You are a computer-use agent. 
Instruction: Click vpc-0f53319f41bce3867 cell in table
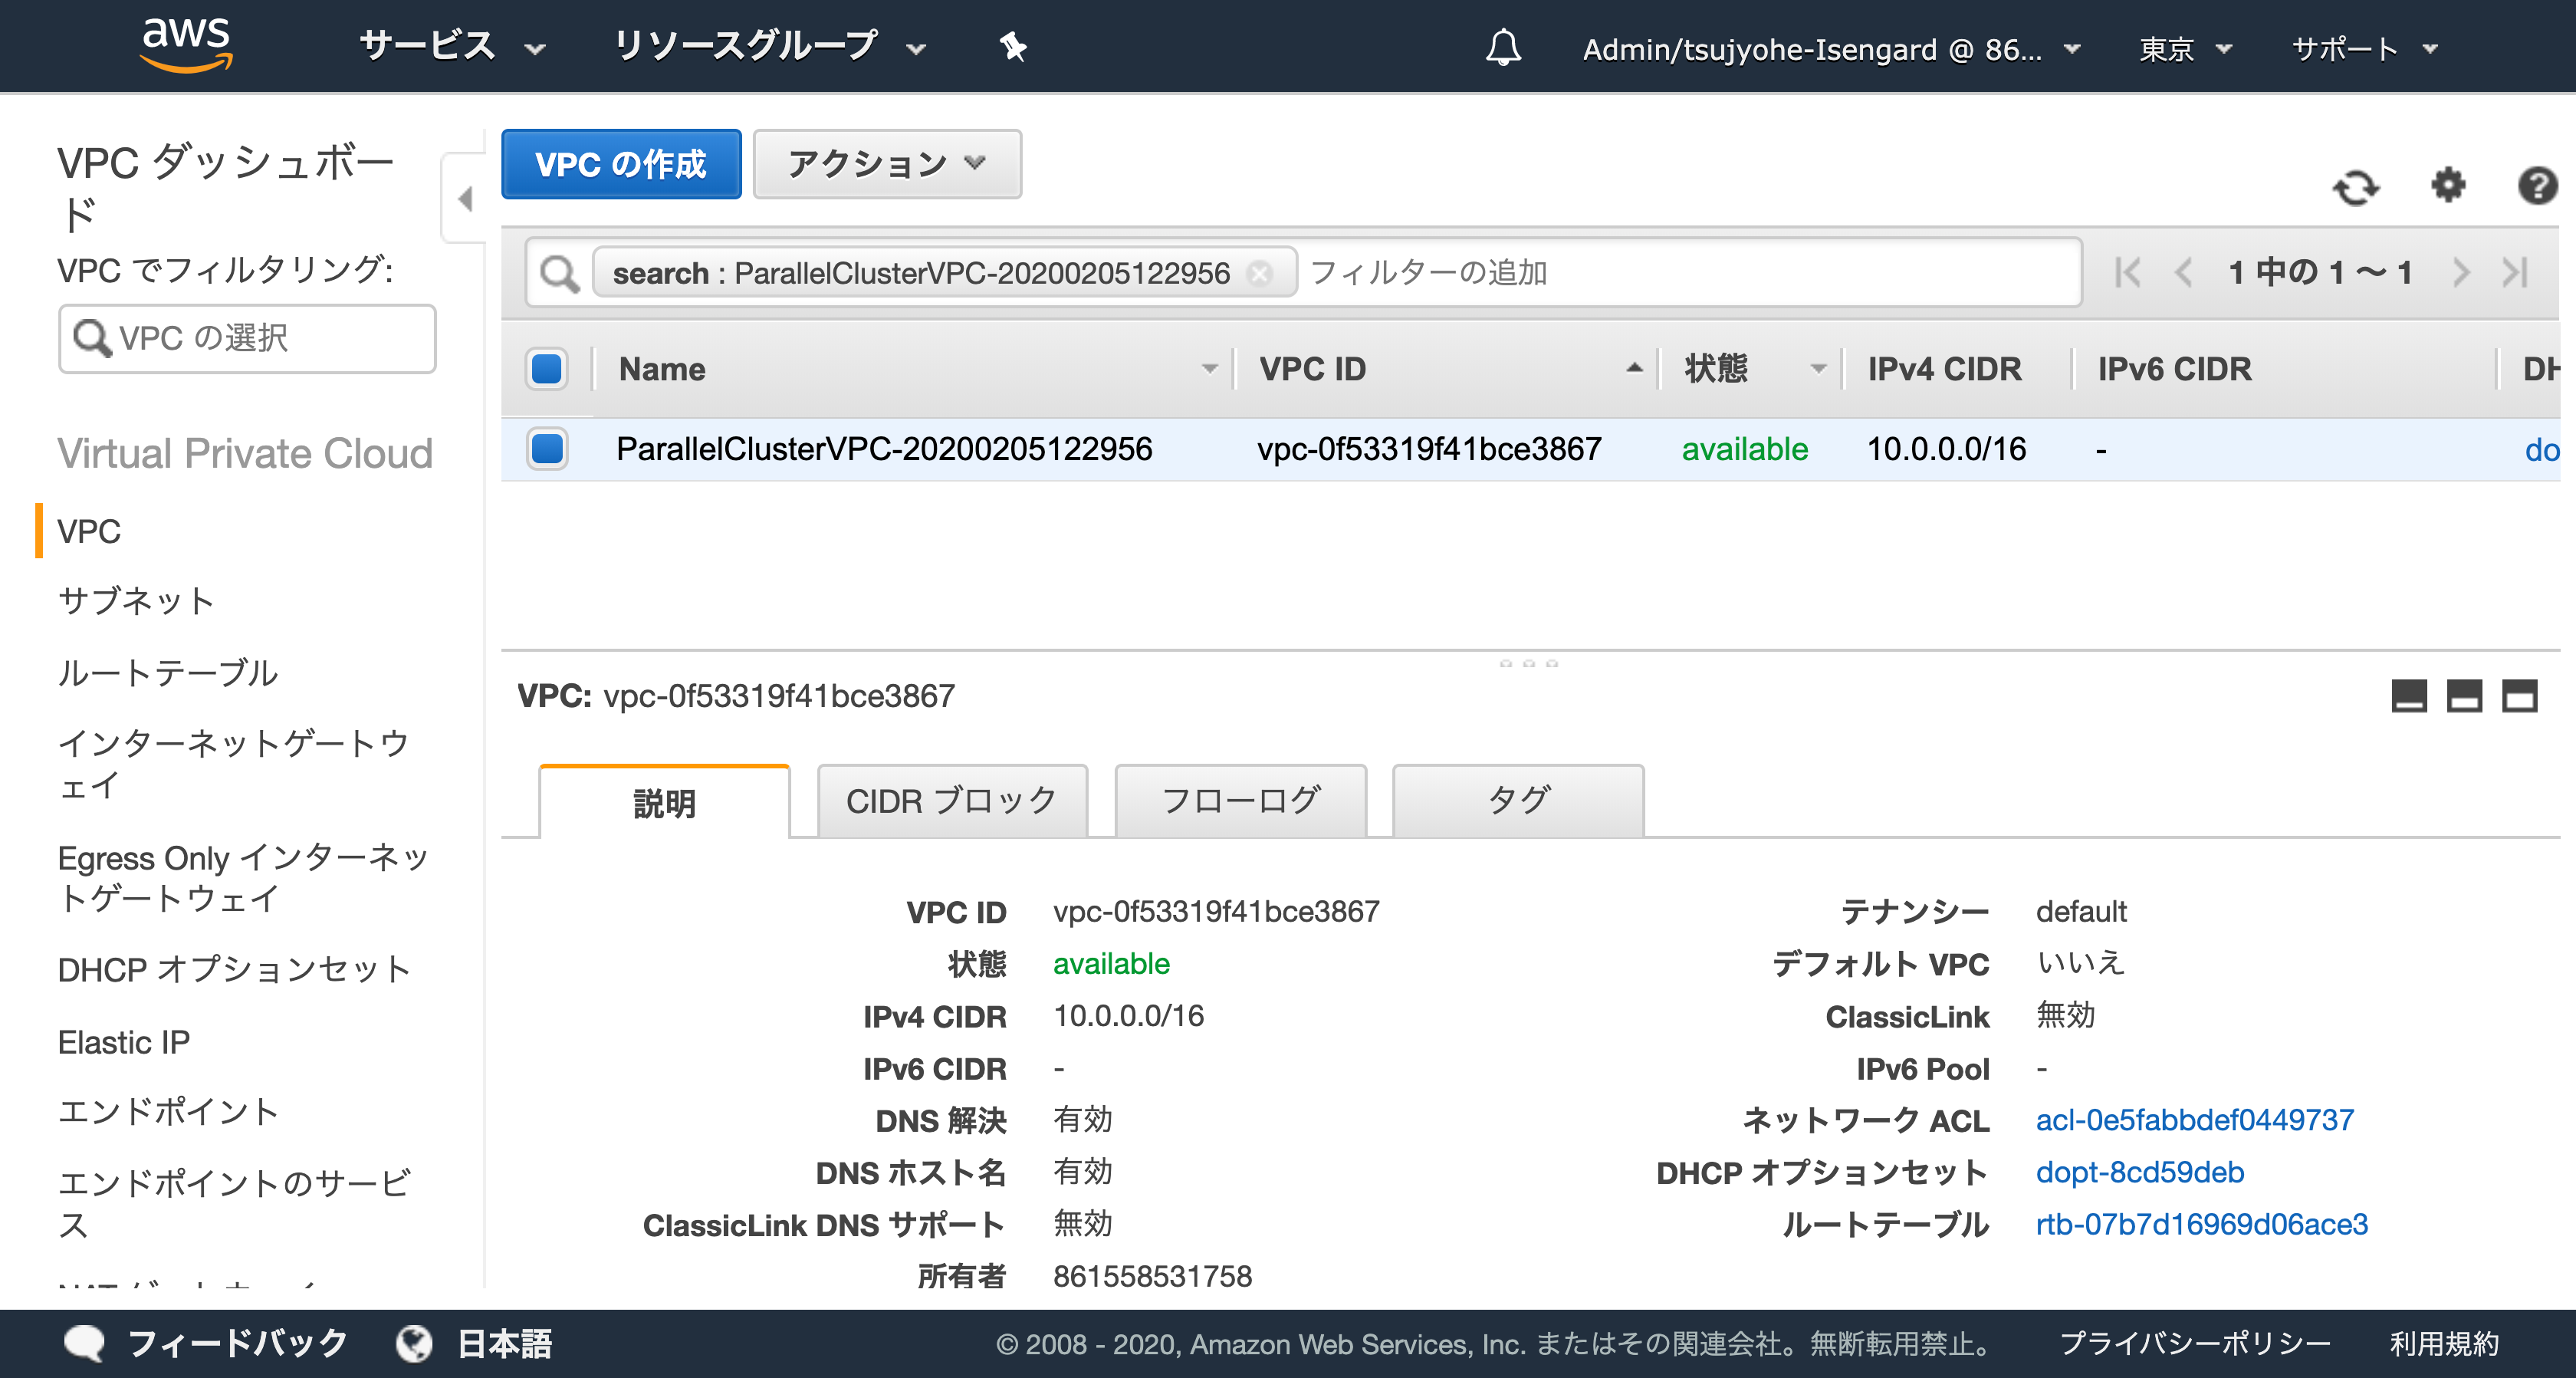1429,449
